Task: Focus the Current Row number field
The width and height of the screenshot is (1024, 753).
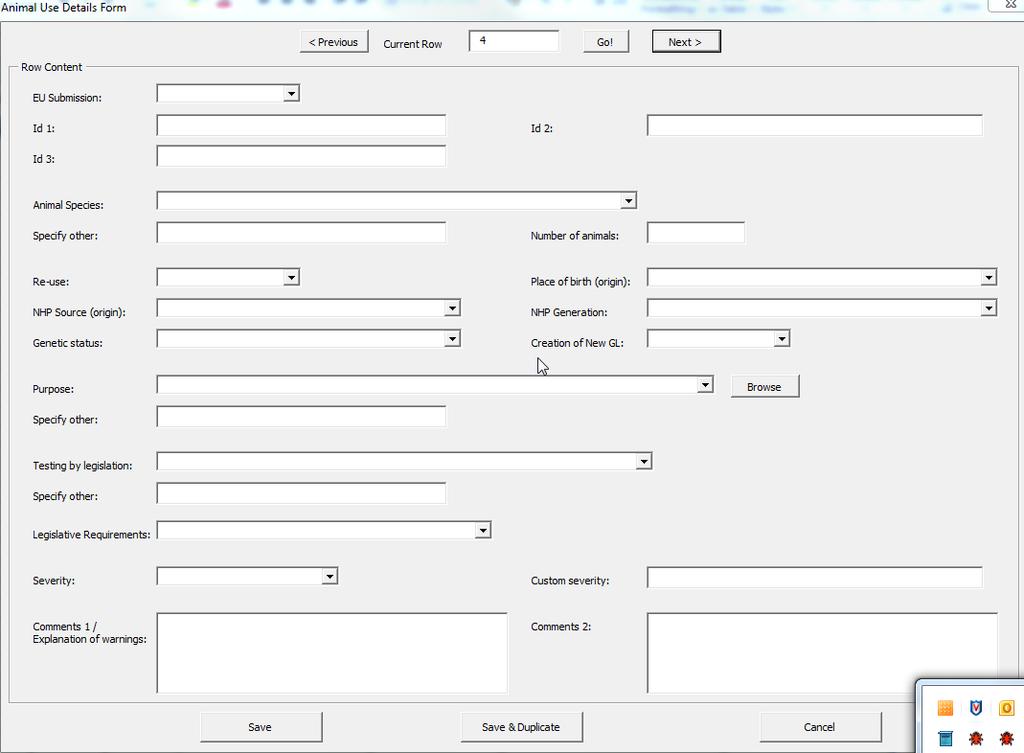Action: click(x=514, y=40)
